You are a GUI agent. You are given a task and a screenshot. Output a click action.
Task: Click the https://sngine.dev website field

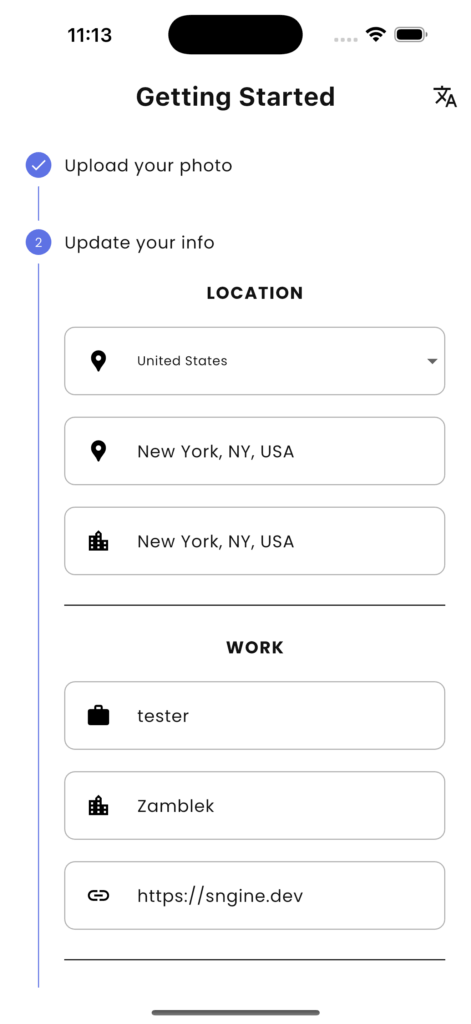(x=255, y=895)
